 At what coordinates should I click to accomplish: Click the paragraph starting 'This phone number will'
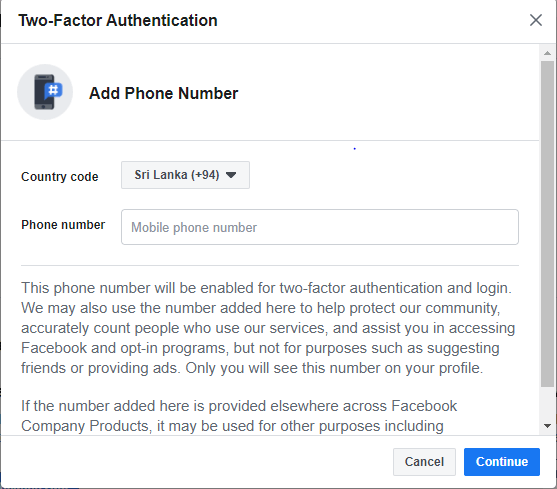(268, 328)
